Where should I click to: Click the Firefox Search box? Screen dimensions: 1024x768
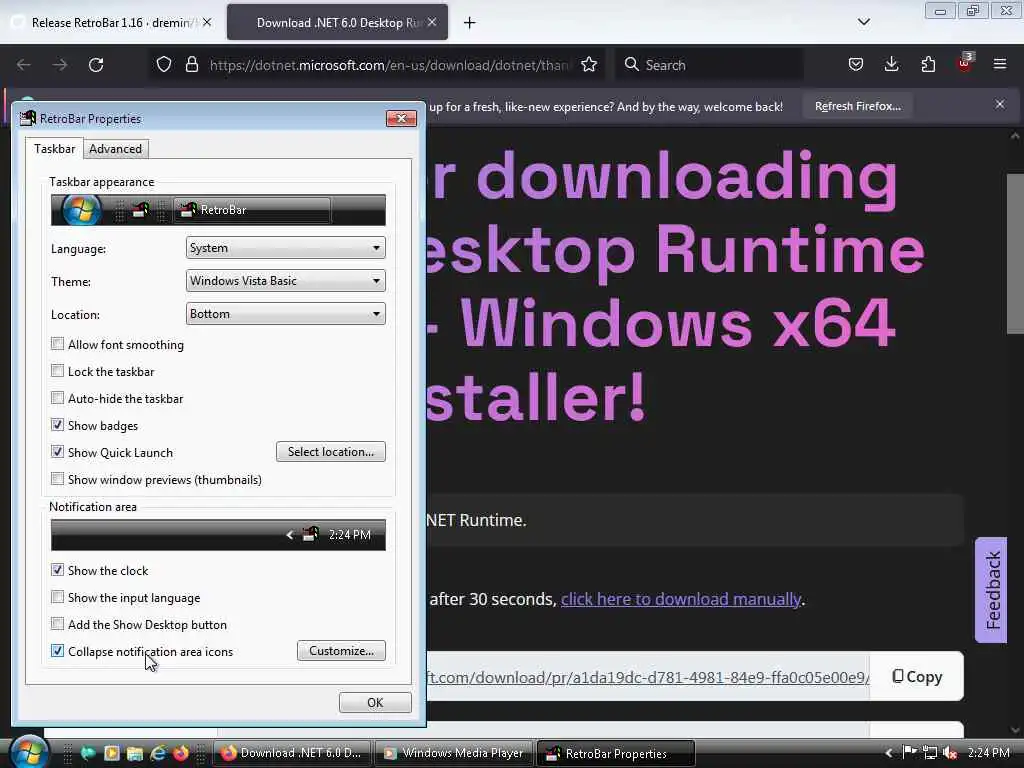[709, 65]
